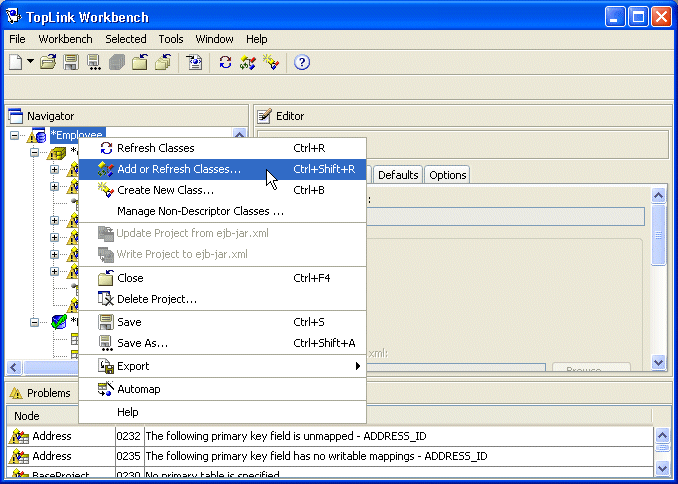Click the Editor vertical scrollbar thumb
The height and width of the screenshot is (484, 678).
[659, 235]
